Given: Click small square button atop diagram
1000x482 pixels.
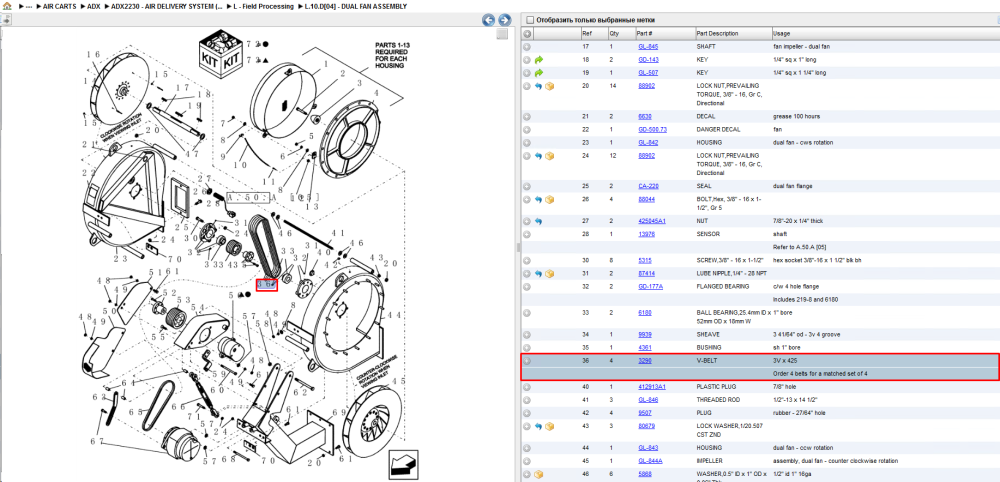Looking at the screenshot, I should coord(502,34).
